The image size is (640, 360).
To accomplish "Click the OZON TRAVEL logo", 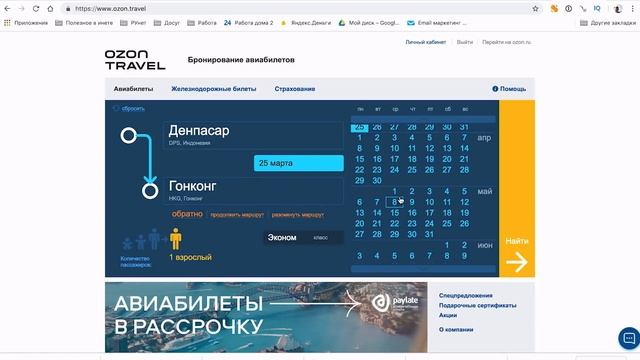I will (135, 60).
